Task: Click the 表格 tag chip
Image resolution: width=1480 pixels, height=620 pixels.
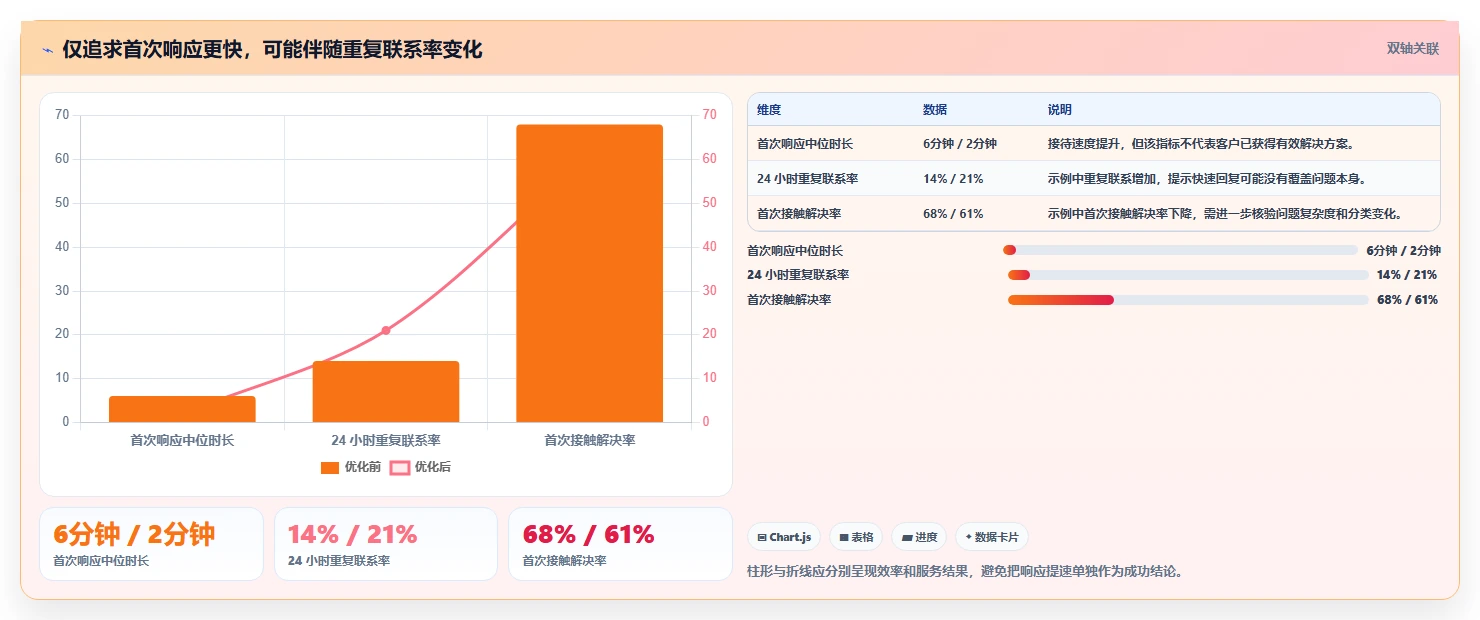Action: pos(856,537)
